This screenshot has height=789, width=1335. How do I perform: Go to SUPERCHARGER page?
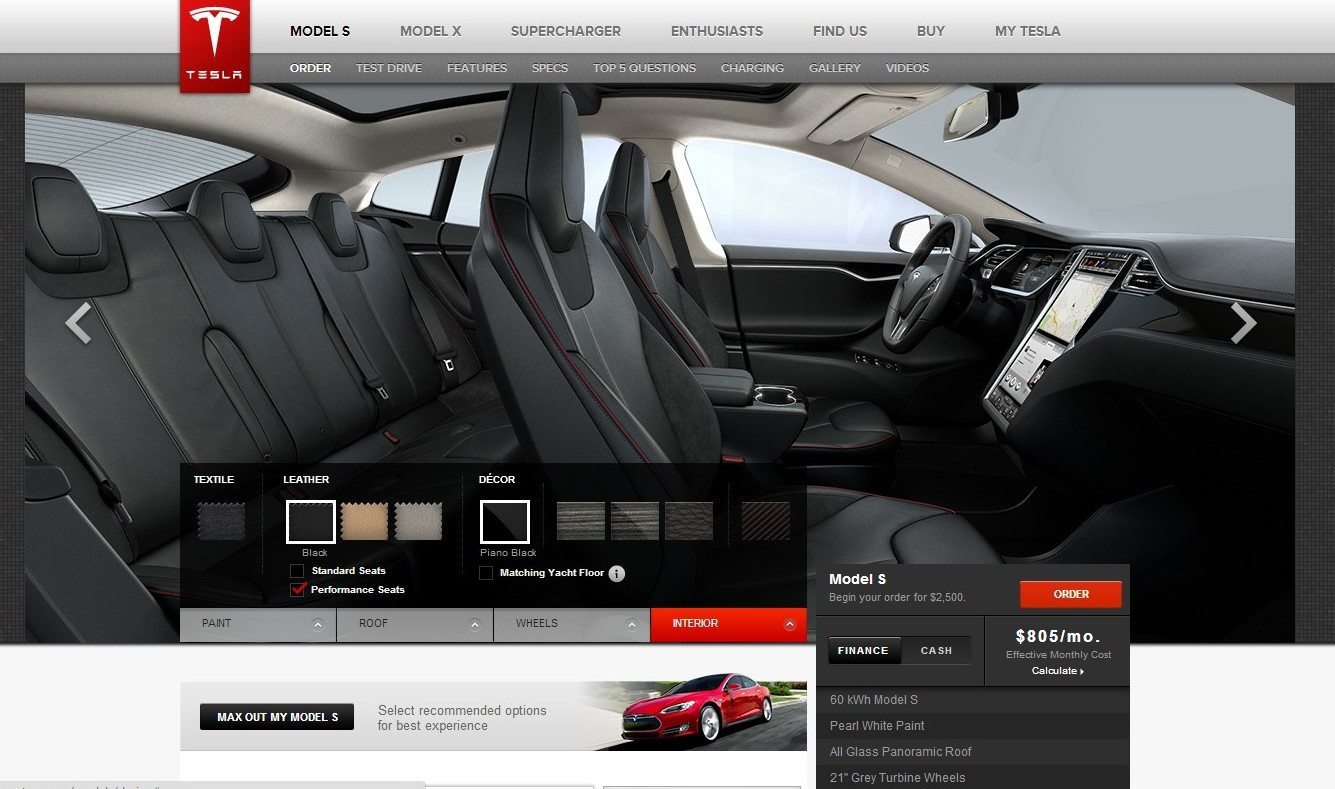point(566,31)
